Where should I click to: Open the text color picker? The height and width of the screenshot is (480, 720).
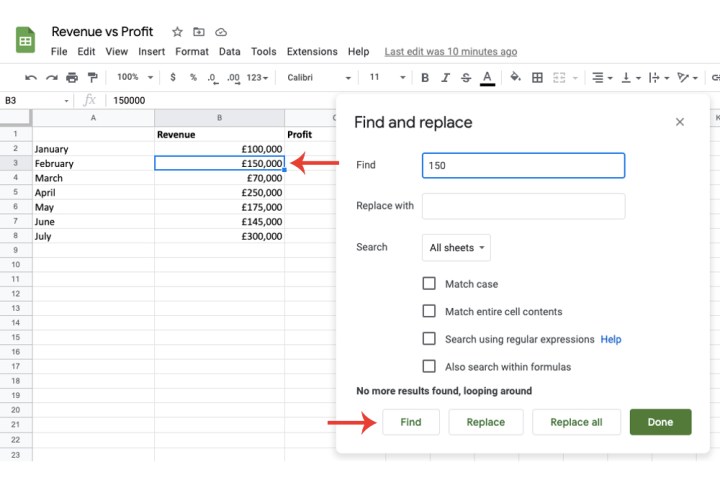[487, 78]
